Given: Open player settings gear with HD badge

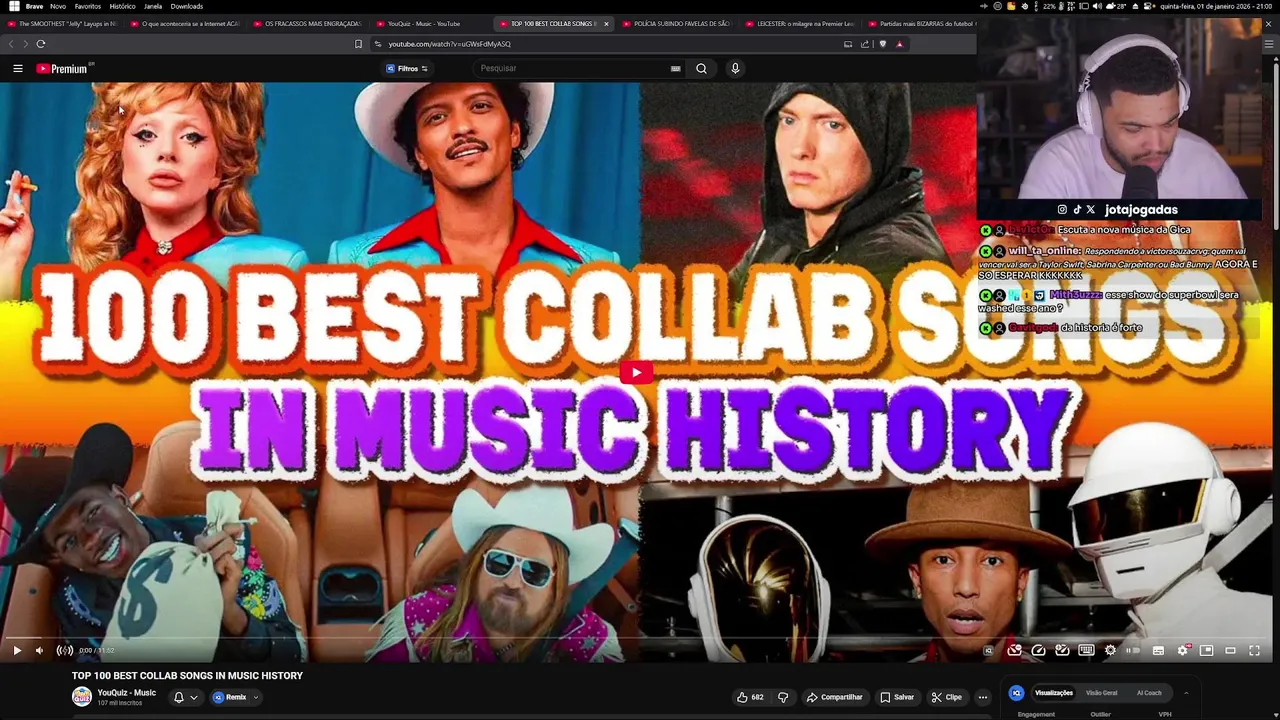Looking at the screenshot, I should pyautogui.click(x=1184, y=650).
